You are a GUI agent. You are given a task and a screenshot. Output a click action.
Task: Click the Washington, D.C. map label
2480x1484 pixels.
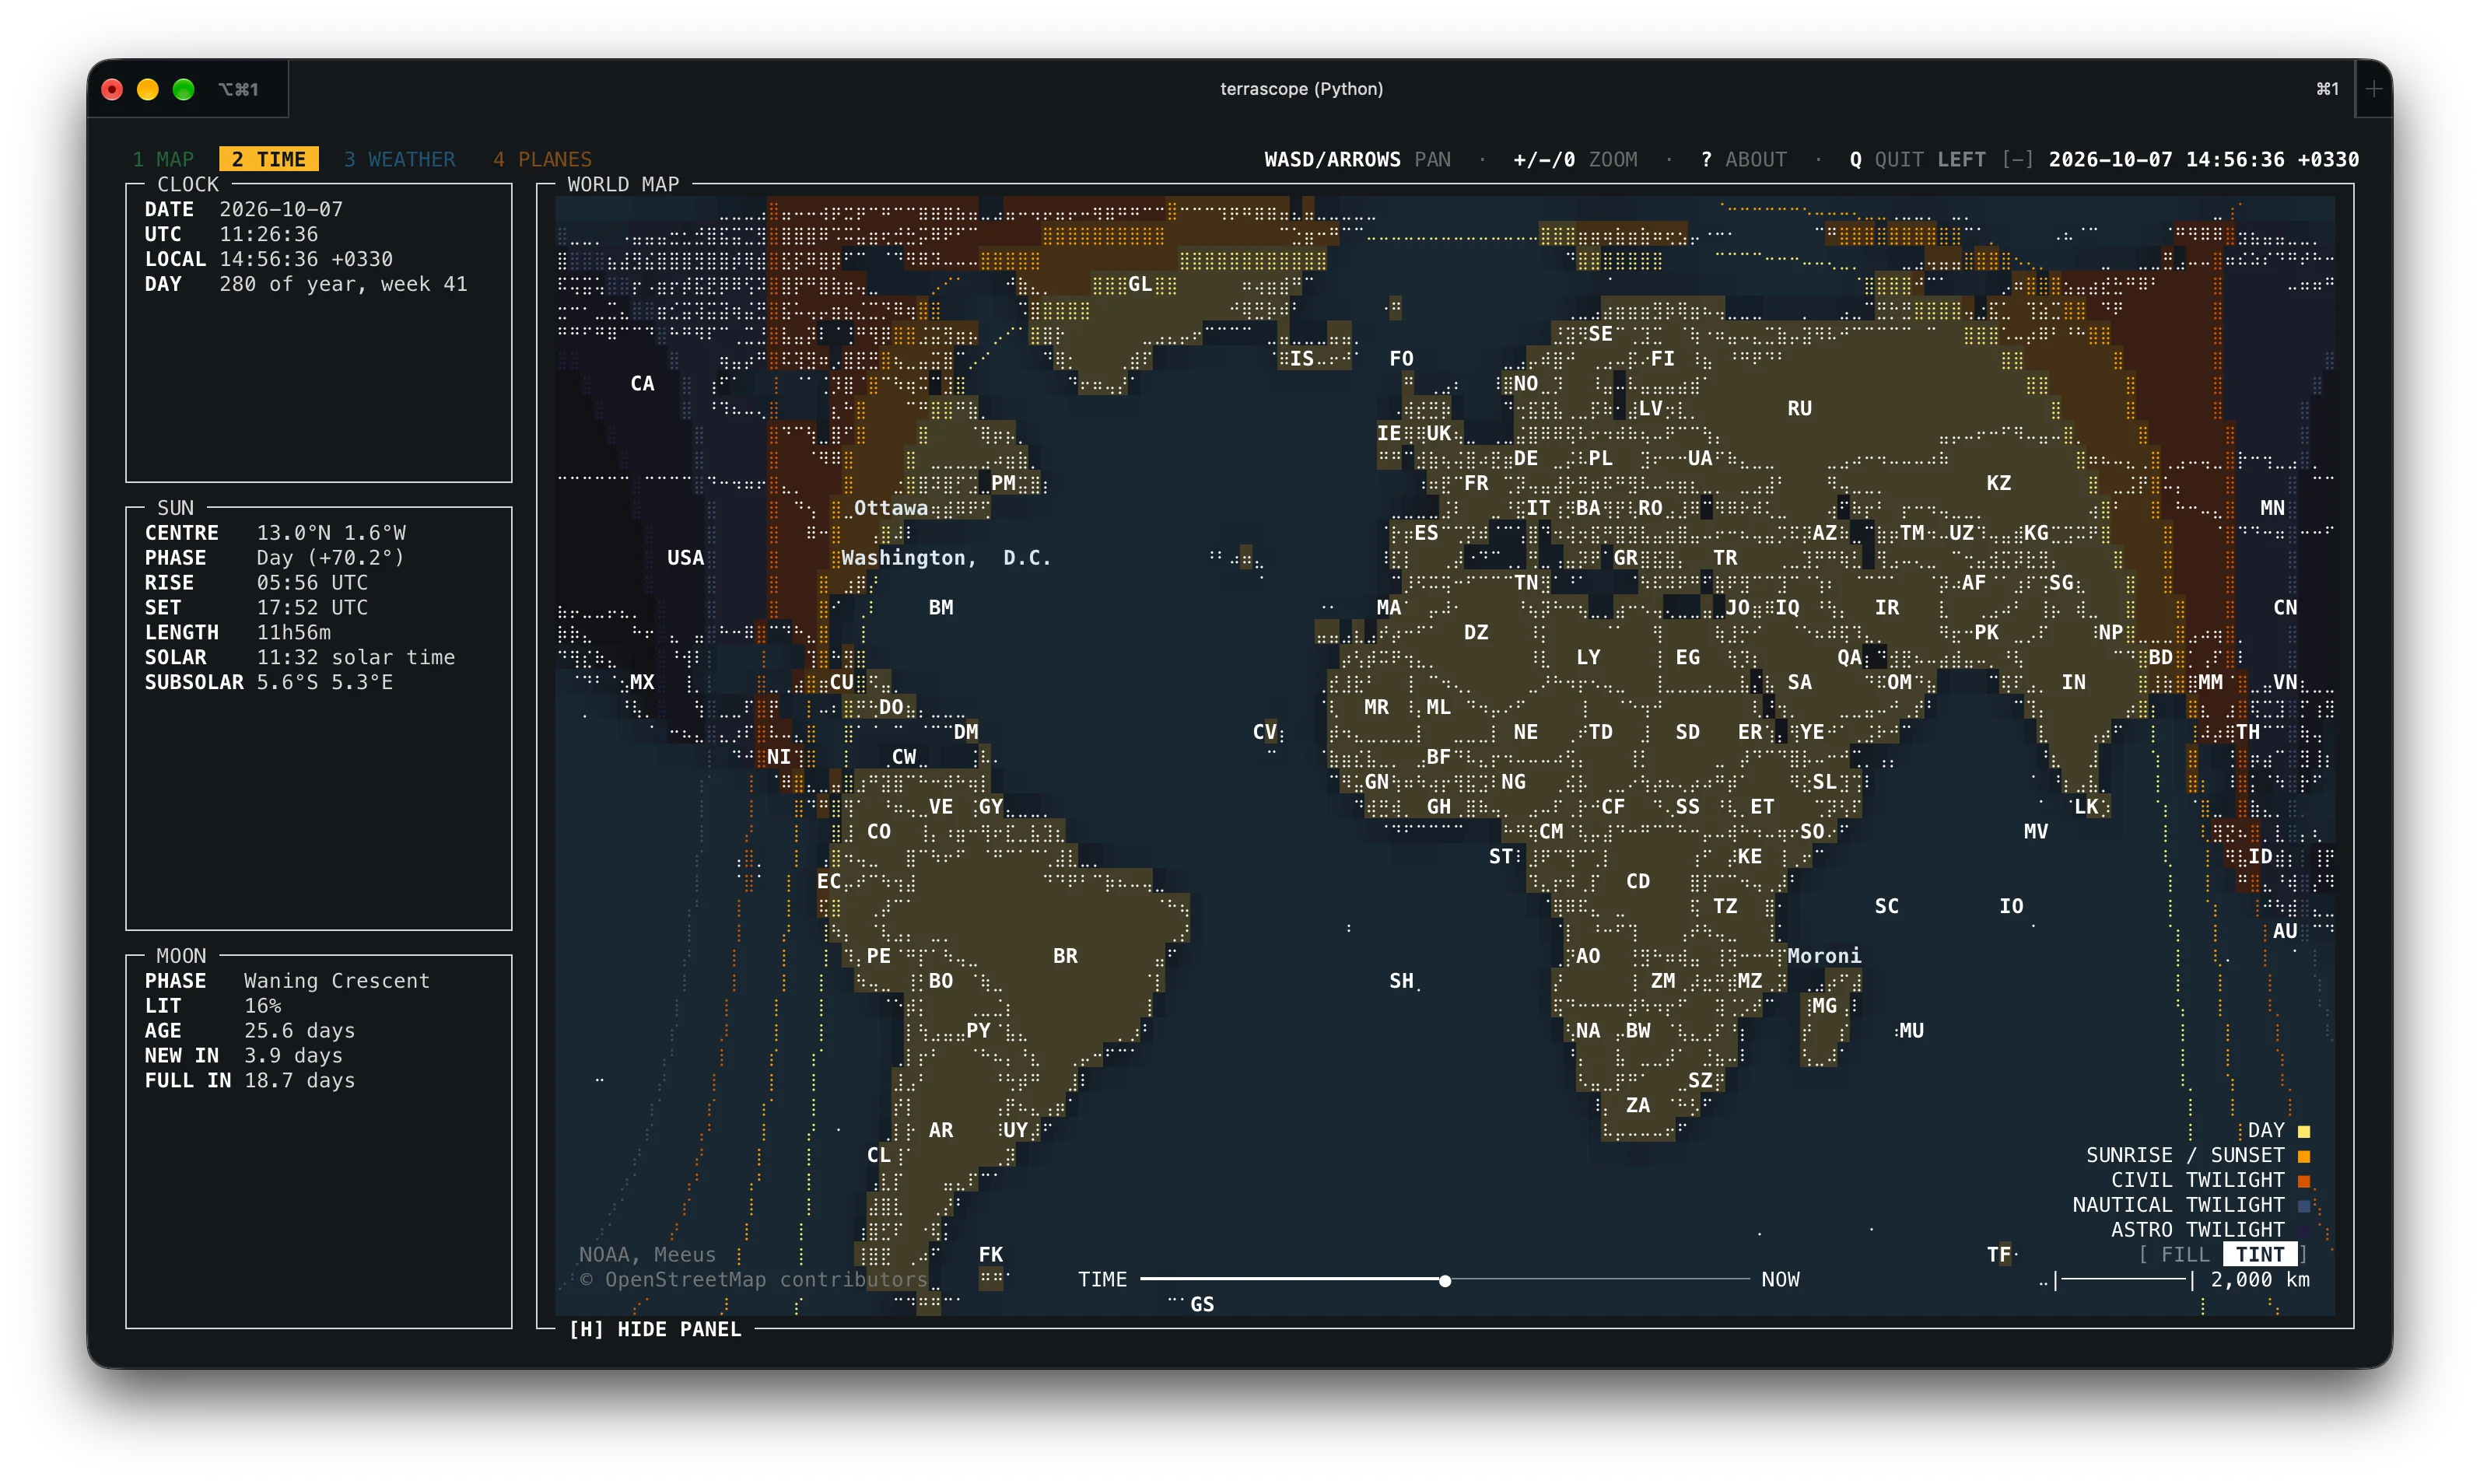[946, 558]
